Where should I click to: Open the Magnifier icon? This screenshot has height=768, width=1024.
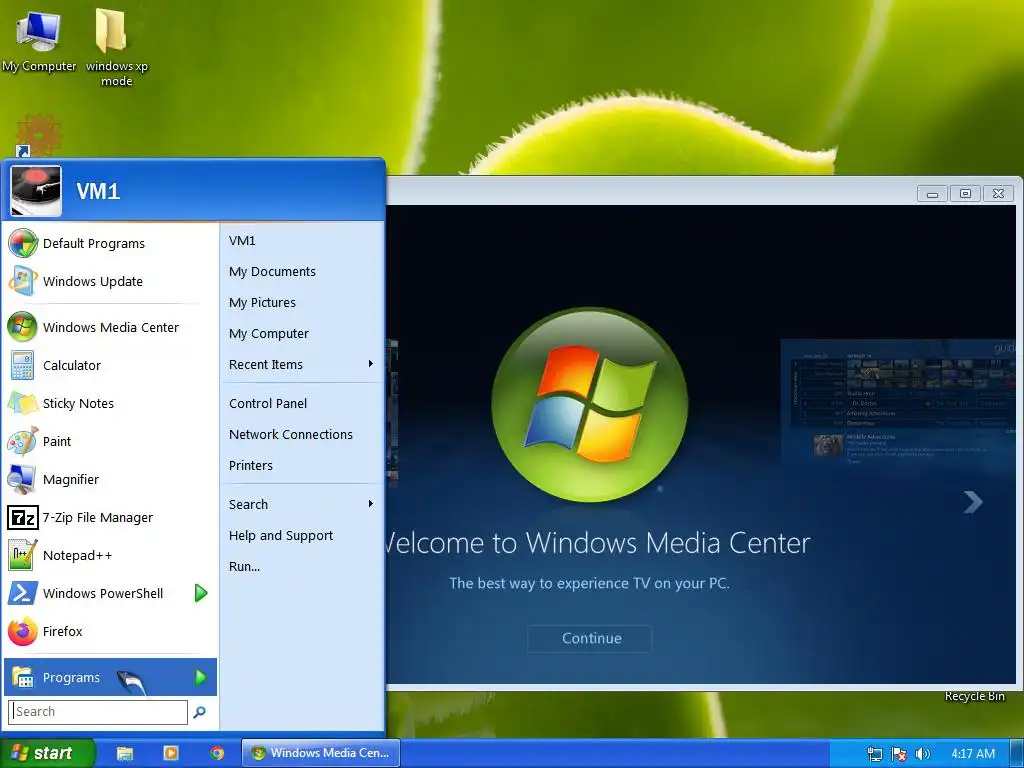click(x=23, y=479)
